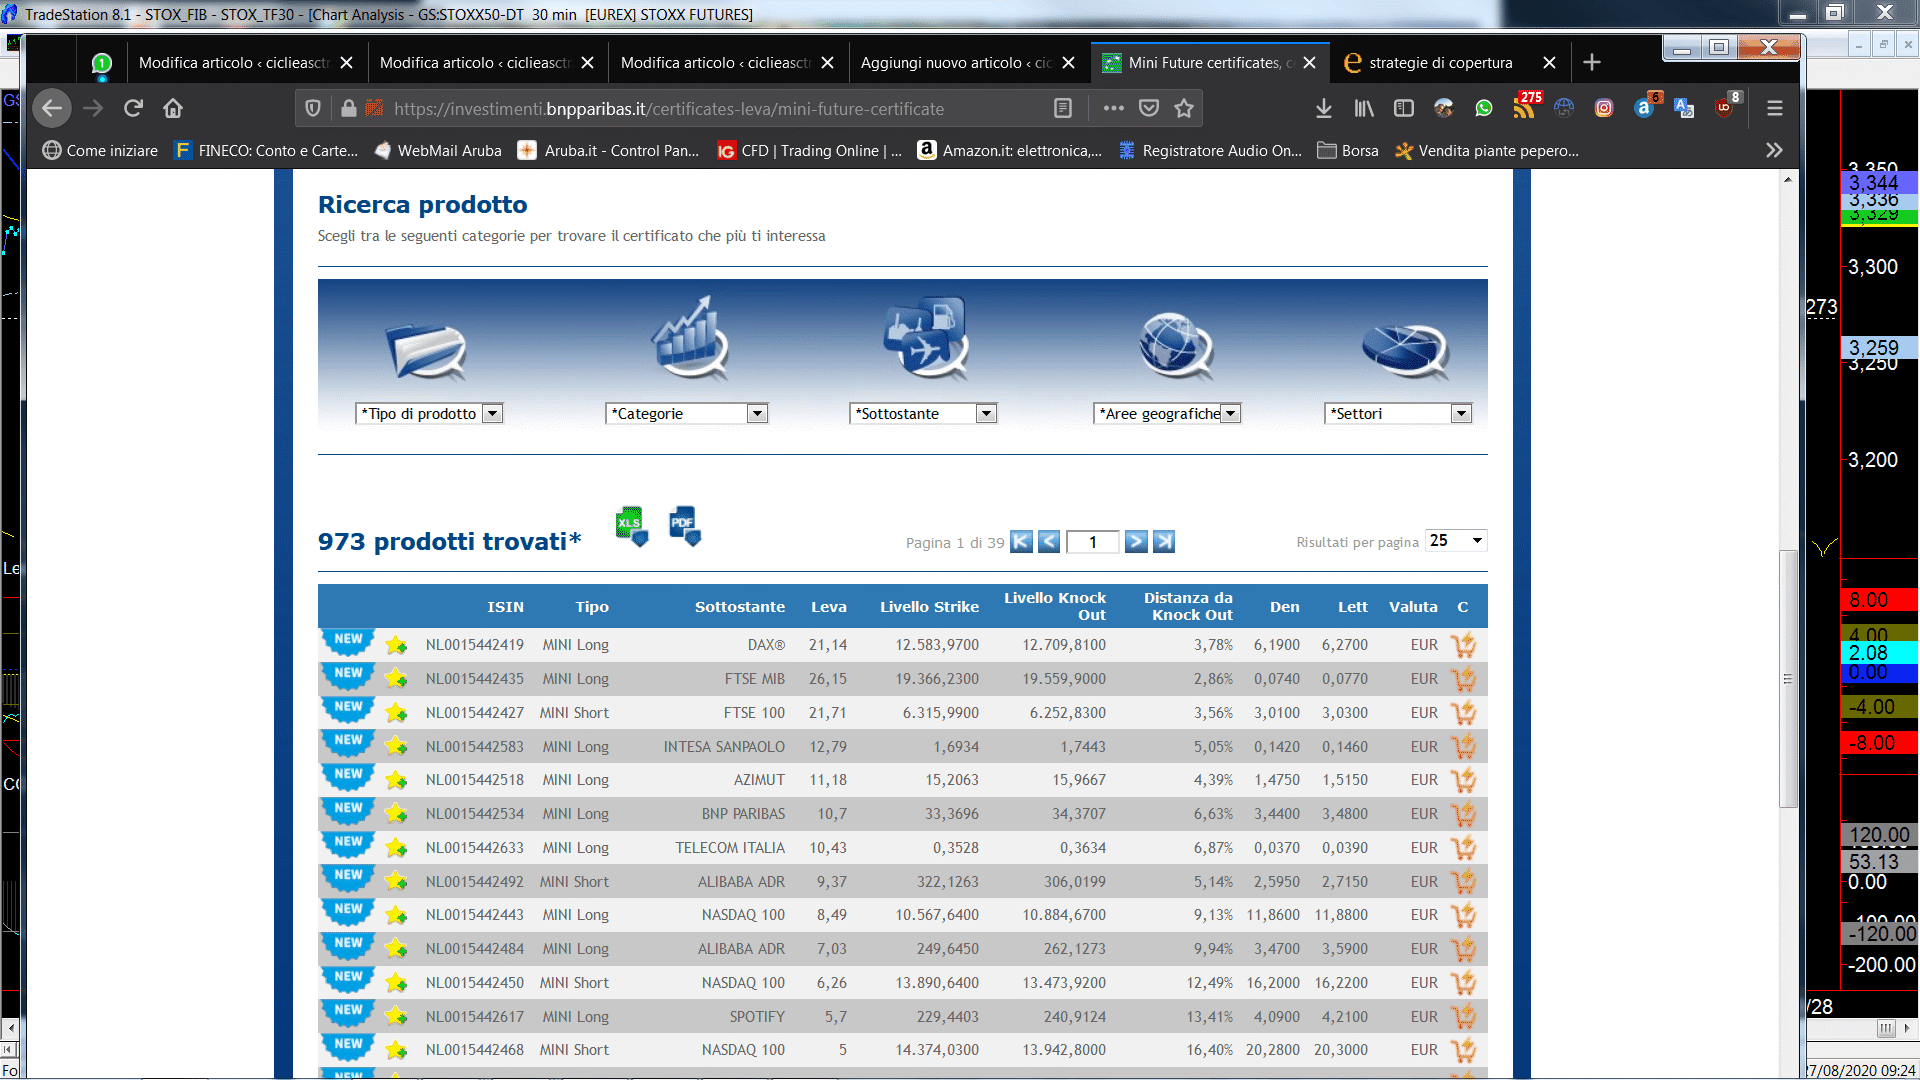Sort table by Distanza da Knock Out
This screenshot has height=1080, width=1920.
pyautogui.click(x=1188, y=606)
